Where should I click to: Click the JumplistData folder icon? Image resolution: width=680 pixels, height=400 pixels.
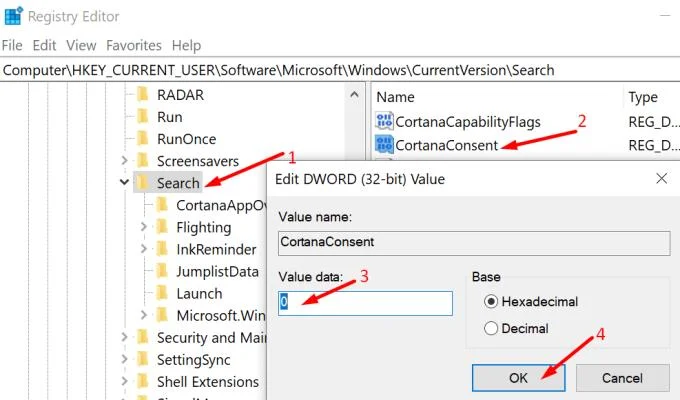click(162, 271)
